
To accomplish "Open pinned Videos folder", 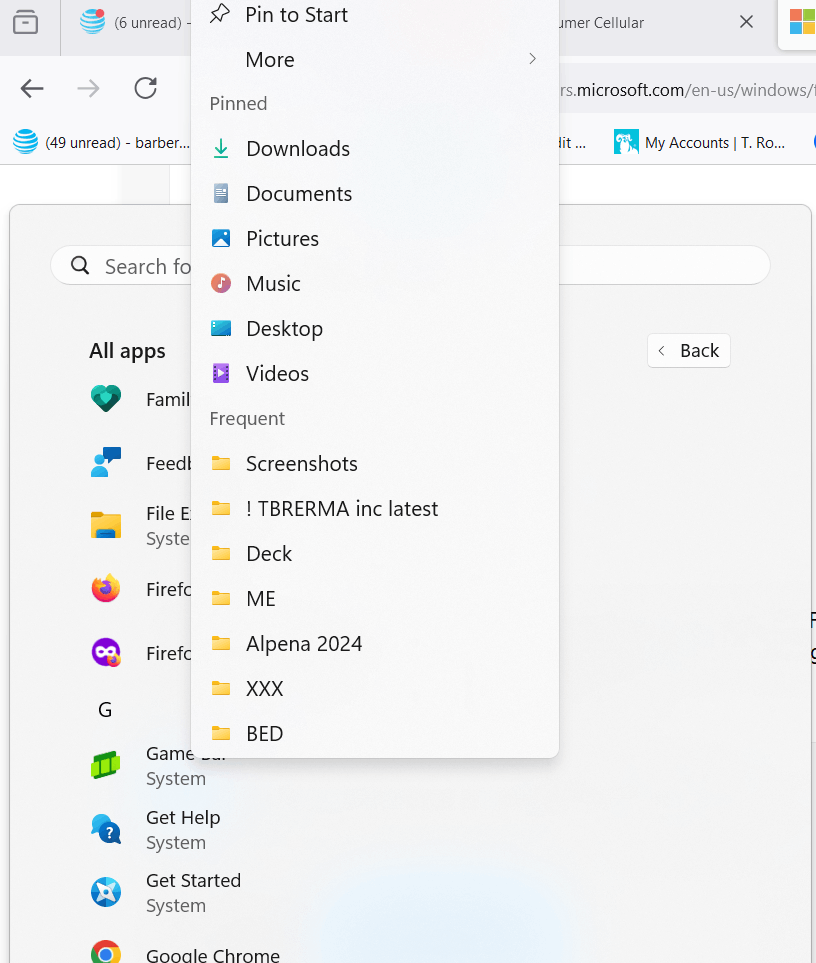I will tap(375, 373).
